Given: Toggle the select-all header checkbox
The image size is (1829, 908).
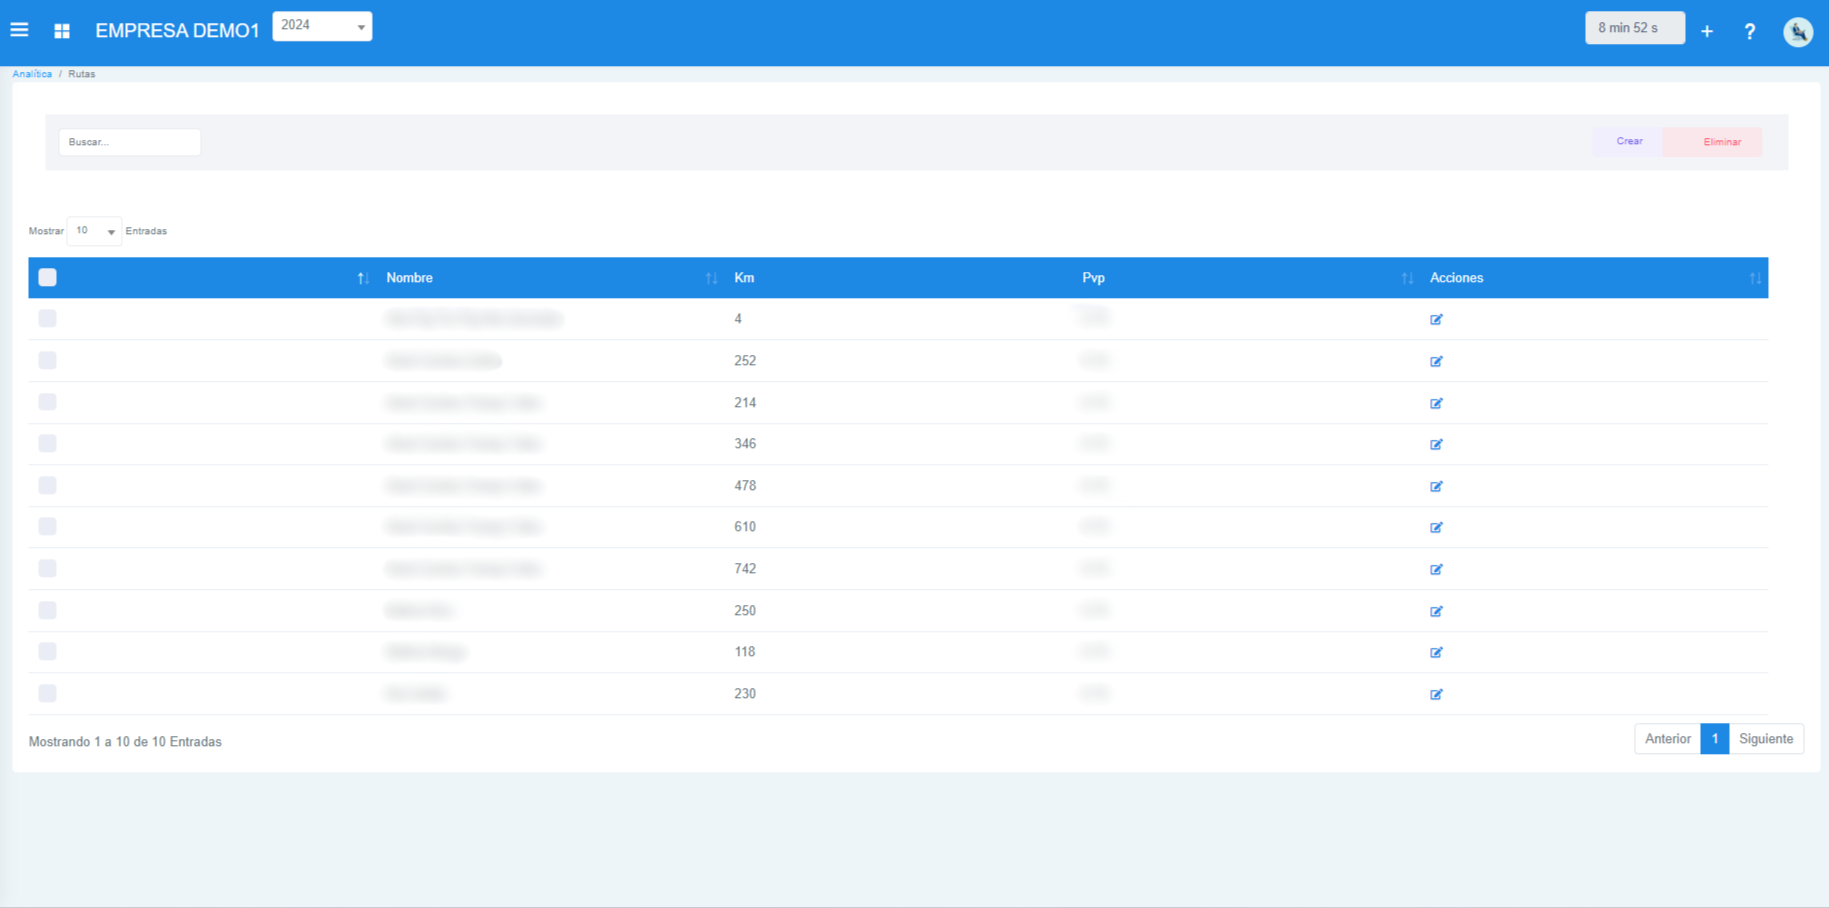Looking at the screenshot, I should [47, 278].
